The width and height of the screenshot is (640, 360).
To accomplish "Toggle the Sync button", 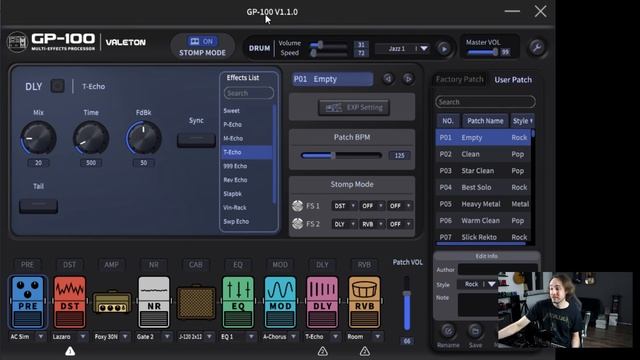I will pos(196,140).
